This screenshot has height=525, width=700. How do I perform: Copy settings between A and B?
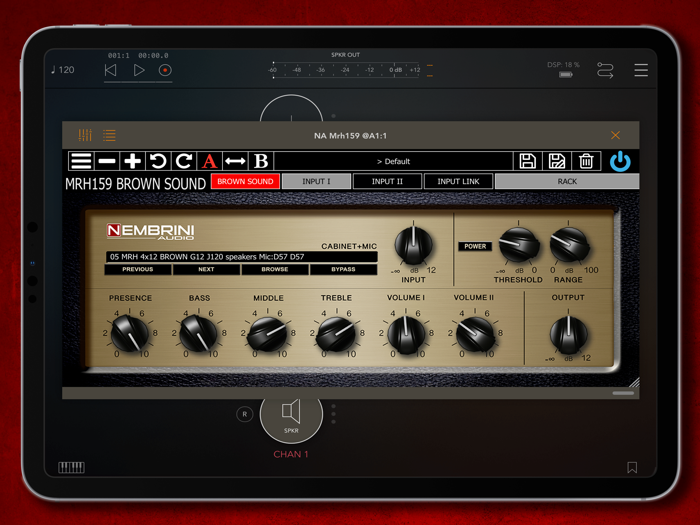(235, 161)
